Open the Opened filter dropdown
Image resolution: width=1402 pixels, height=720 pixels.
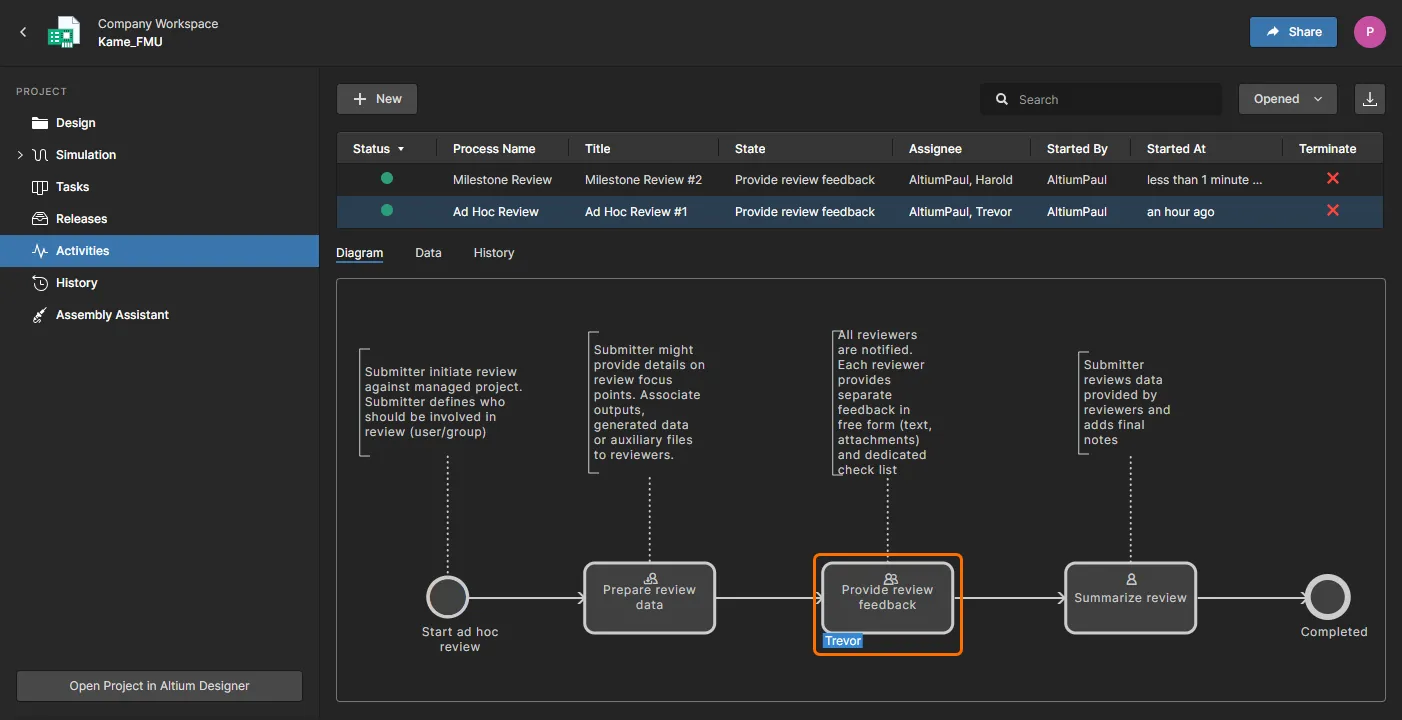[x=1287, y=99]
